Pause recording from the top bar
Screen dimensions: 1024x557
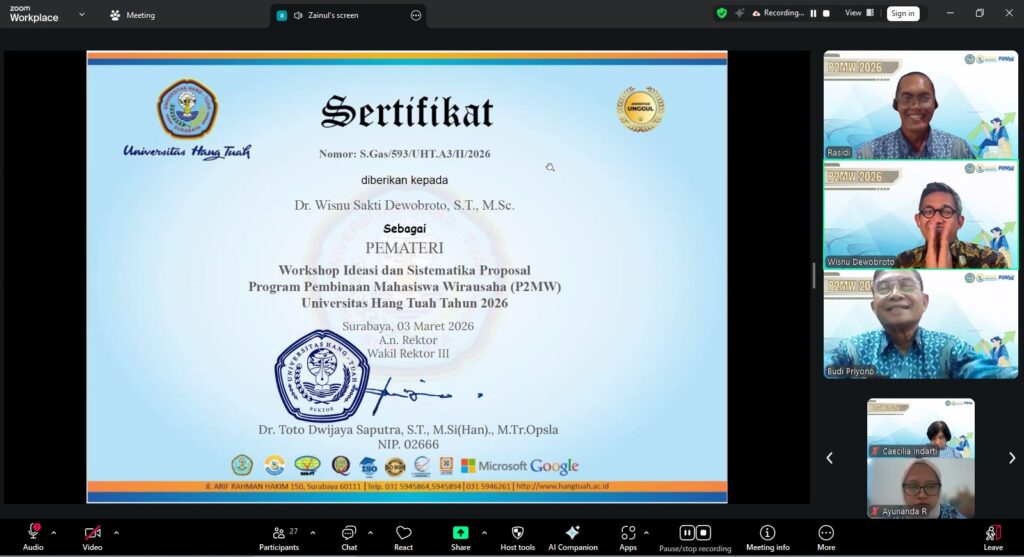812,13
